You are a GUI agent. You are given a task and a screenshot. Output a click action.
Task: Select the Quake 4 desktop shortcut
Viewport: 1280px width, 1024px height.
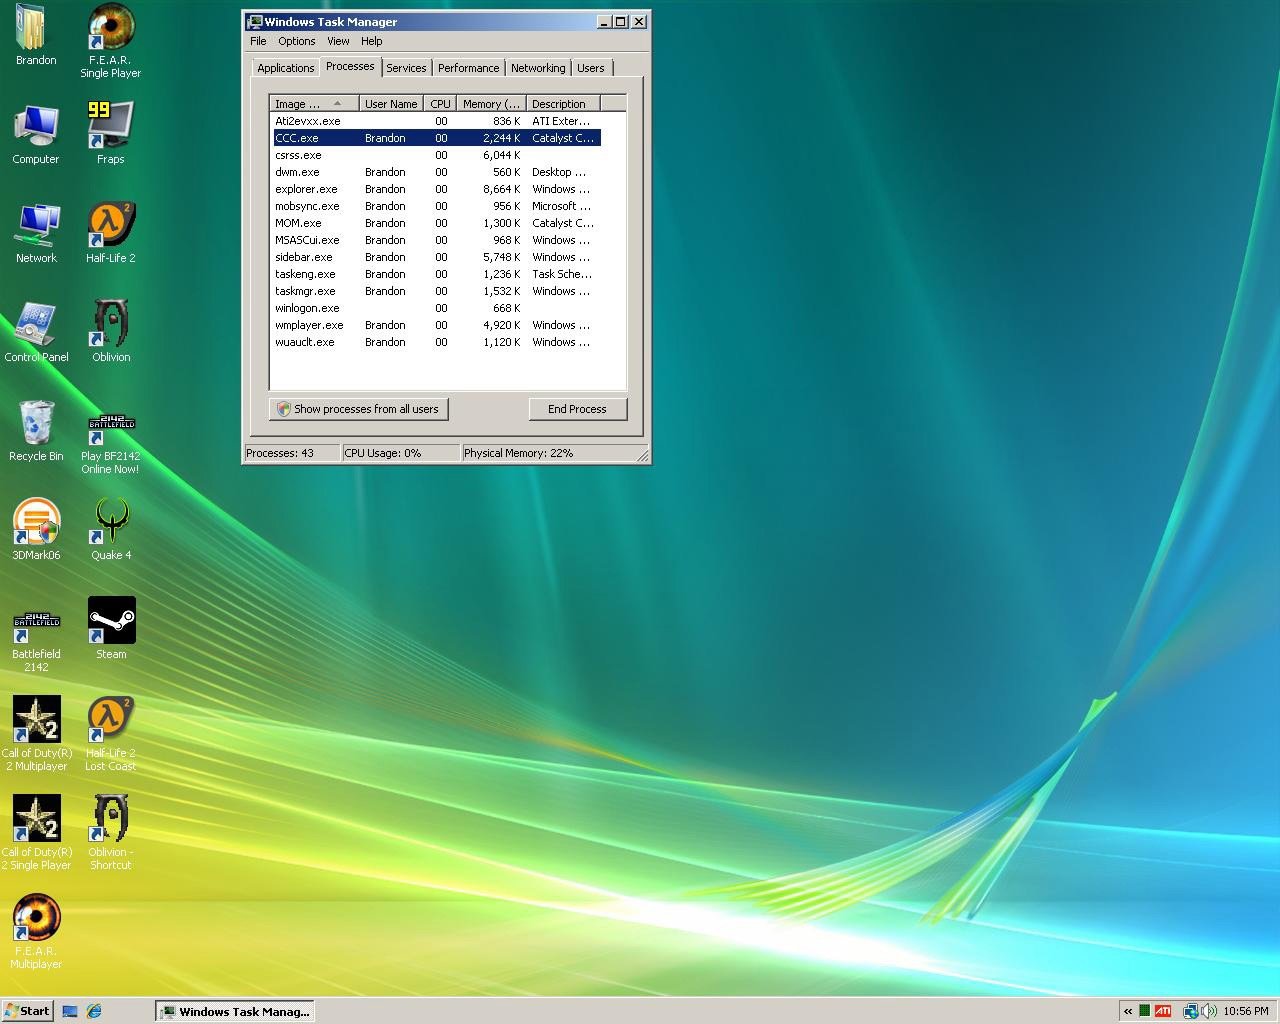point(110,529)
